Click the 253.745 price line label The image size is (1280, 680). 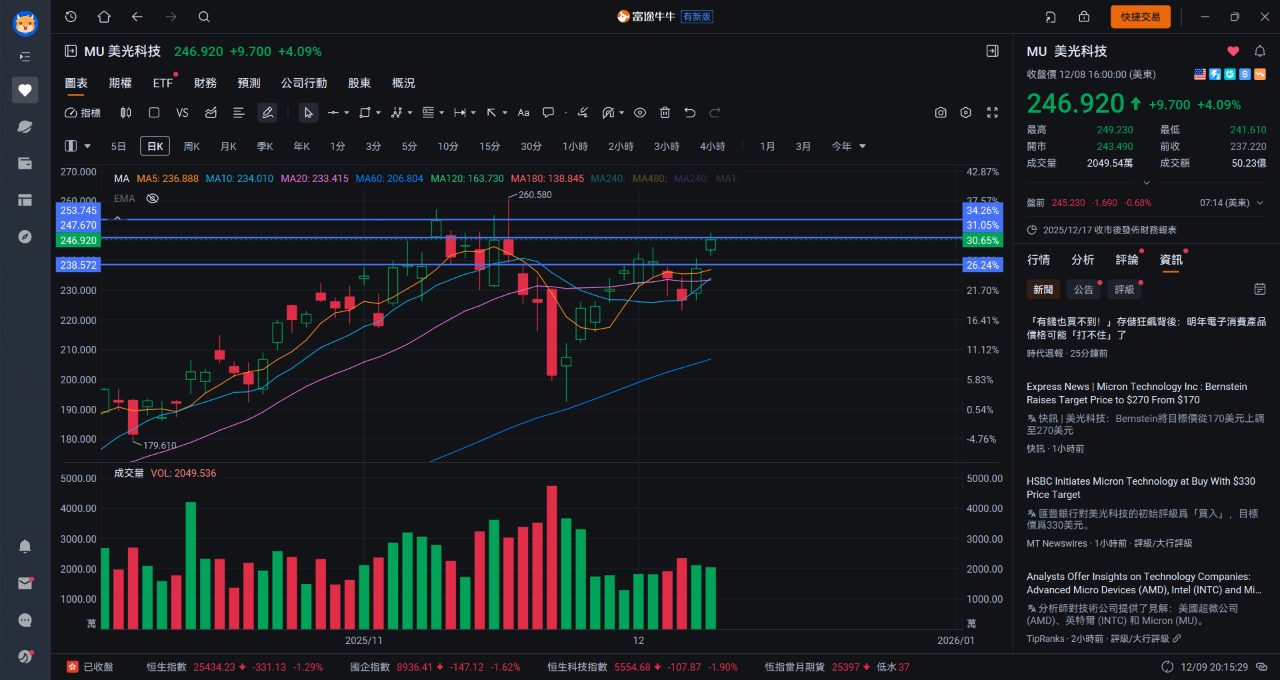pos(78,211)
